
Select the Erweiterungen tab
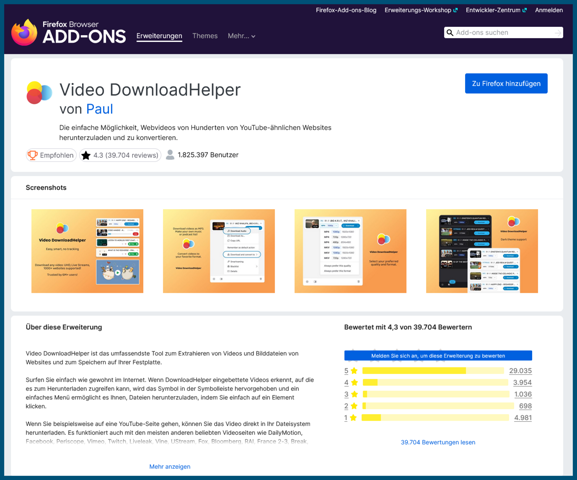click(x=159, y=36)
